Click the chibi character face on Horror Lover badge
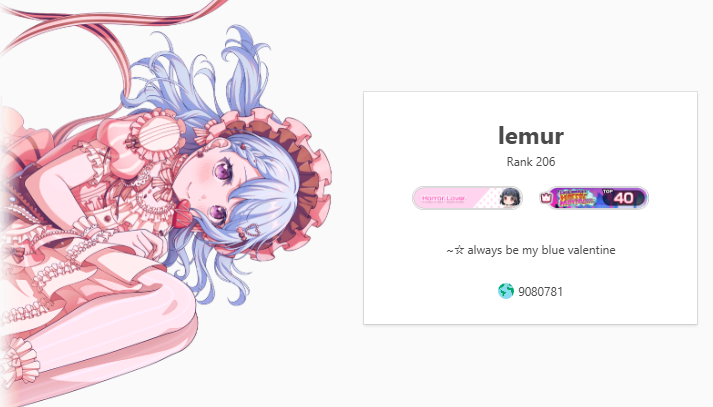Image resolution: width=713 pixels, height=407 pixels. click(510, 198)
